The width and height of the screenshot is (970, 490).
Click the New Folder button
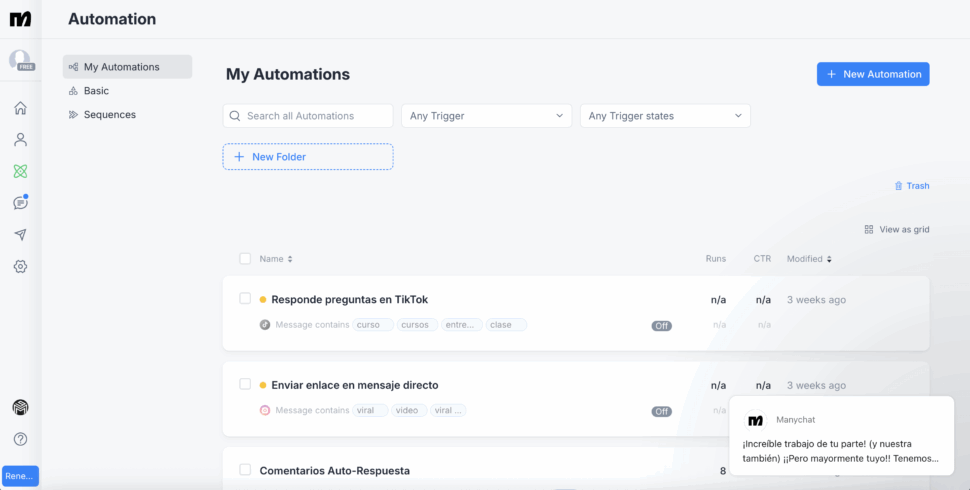click(x=308, y=157)
